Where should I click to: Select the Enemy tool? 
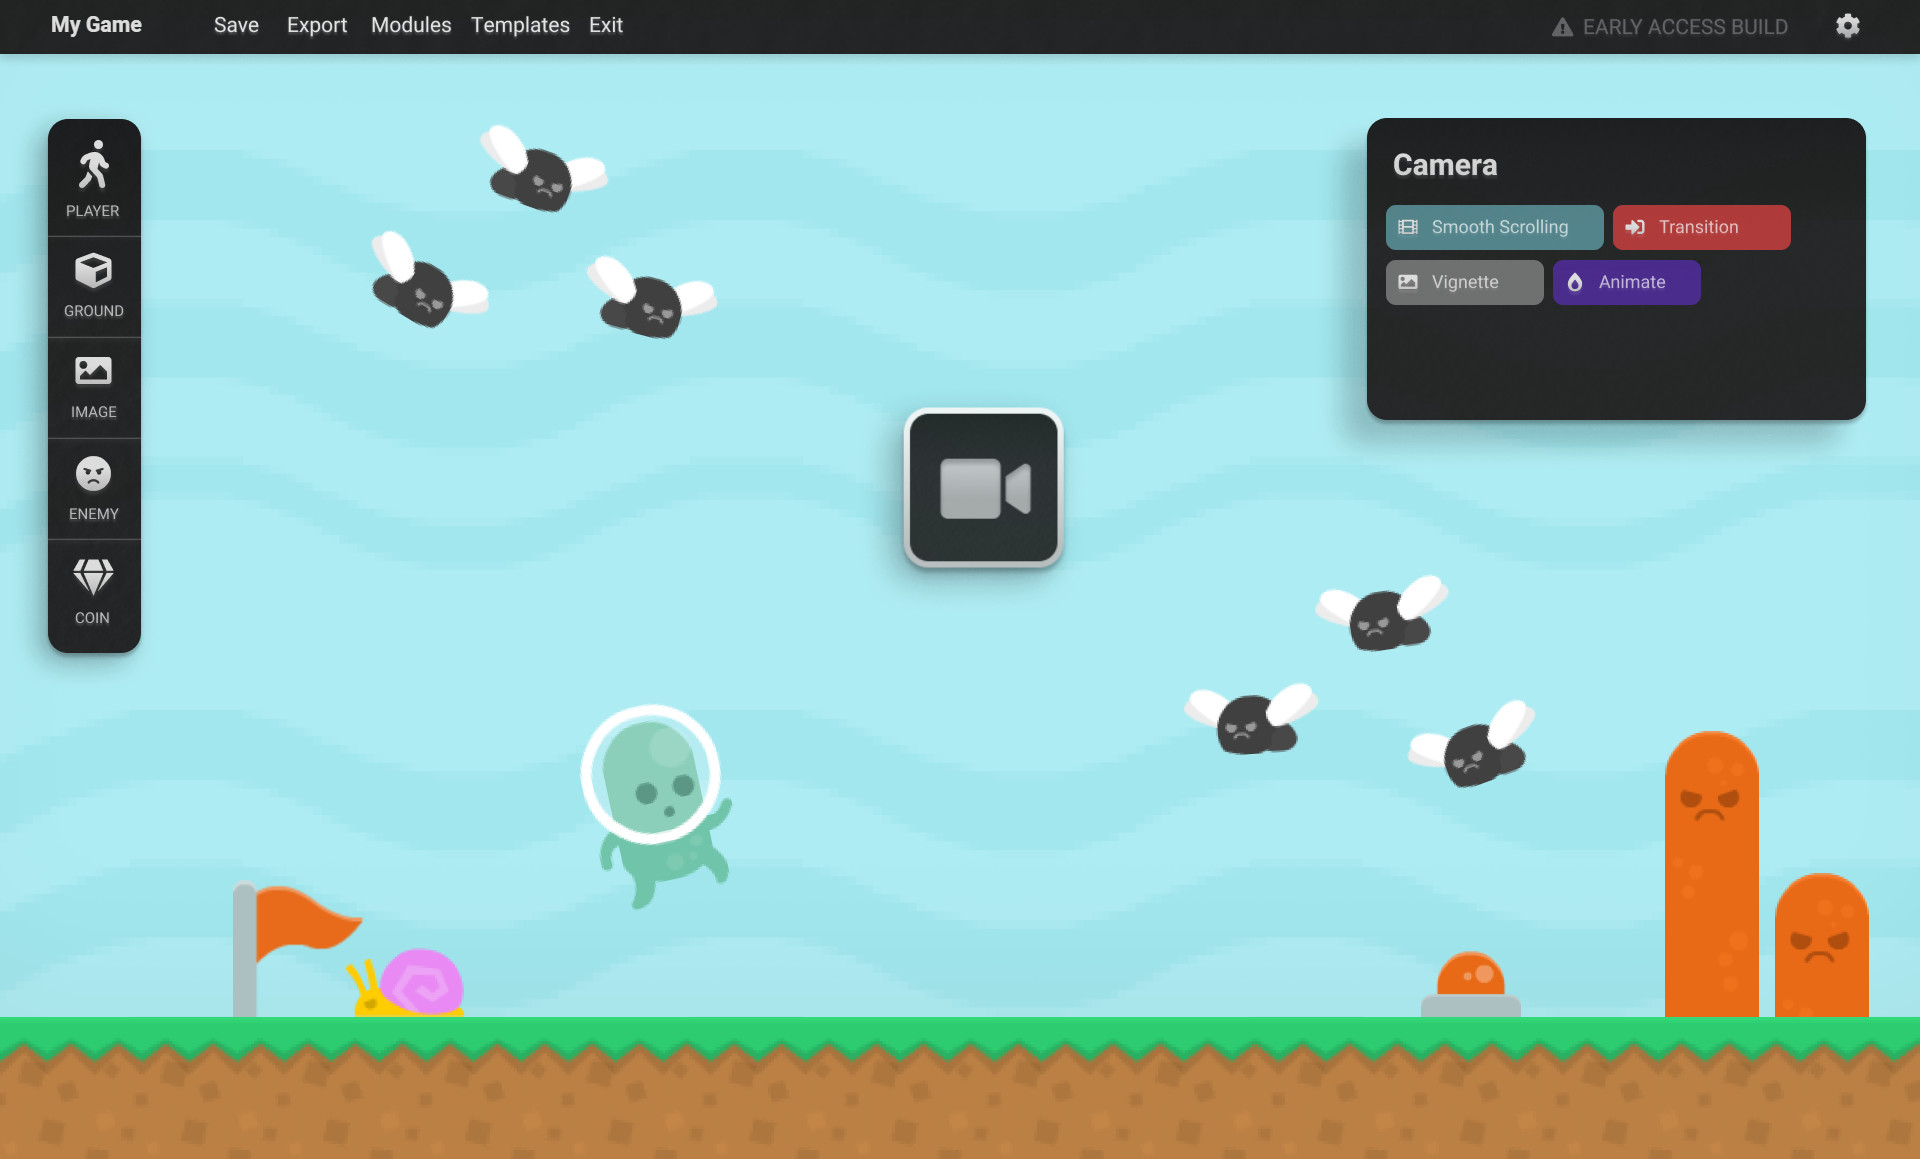(93, 487)
